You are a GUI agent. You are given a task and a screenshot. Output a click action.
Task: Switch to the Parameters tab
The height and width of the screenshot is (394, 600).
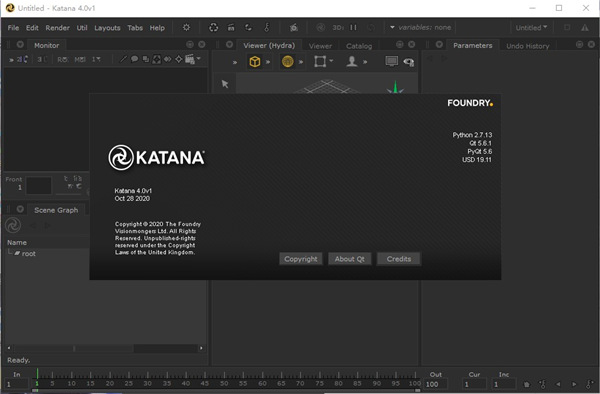coord(473,45)
